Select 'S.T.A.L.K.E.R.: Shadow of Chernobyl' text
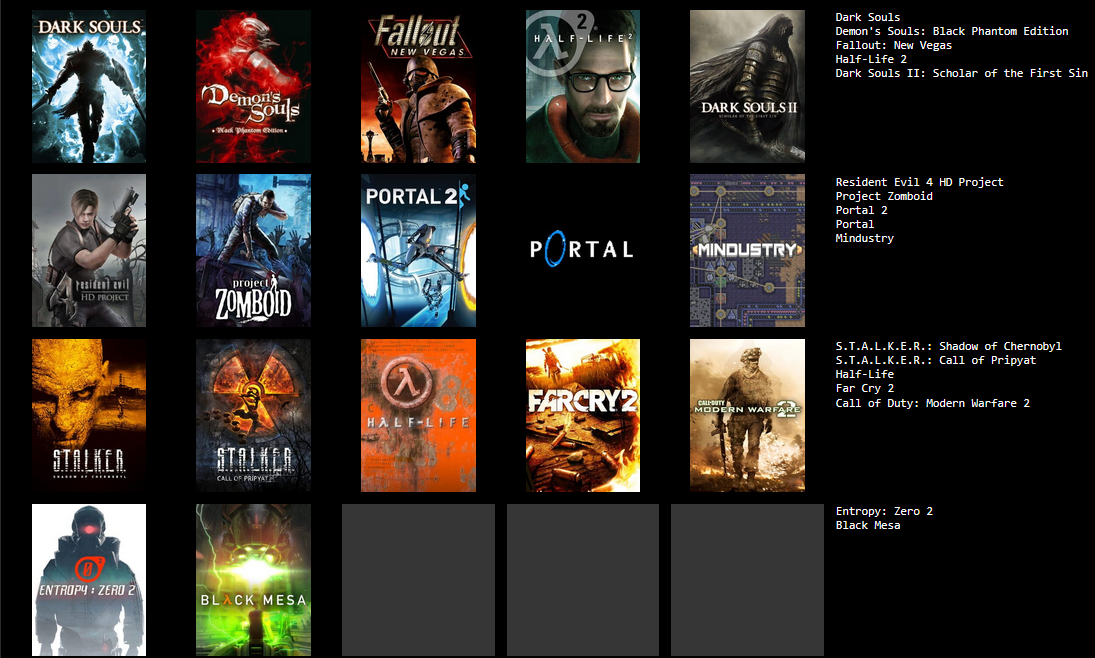Image resolution: width=1095 pixels, height=658 pixels. [x=948, y=346]
